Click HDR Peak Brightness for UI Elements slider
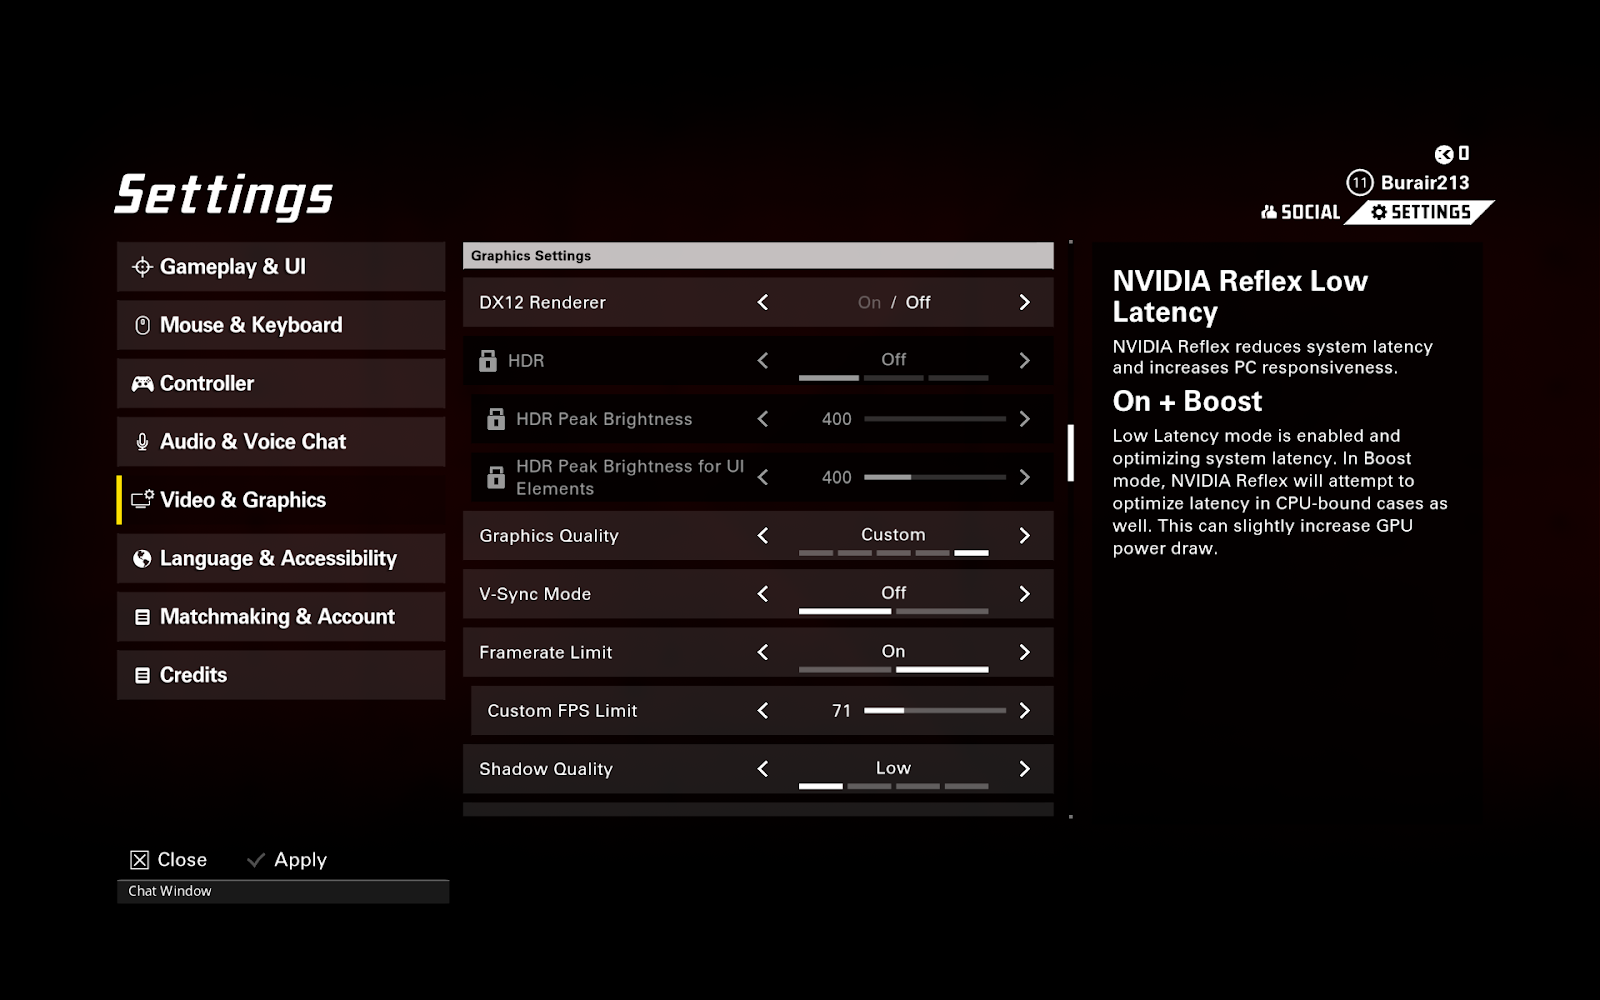This screenshot has height=1000, width=1600. click(x=935, y=477)
